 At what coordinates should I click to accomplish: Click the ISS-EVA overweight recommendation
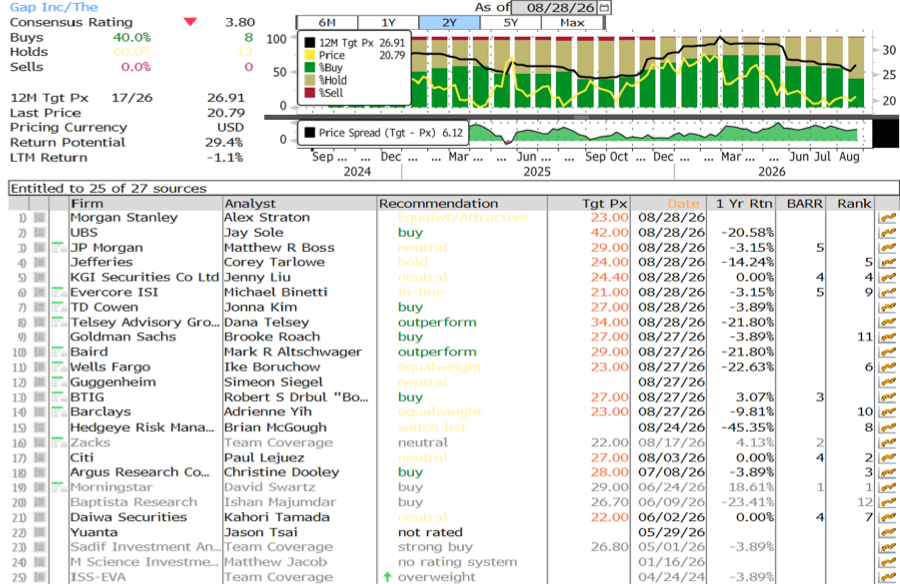pos(436,577)
